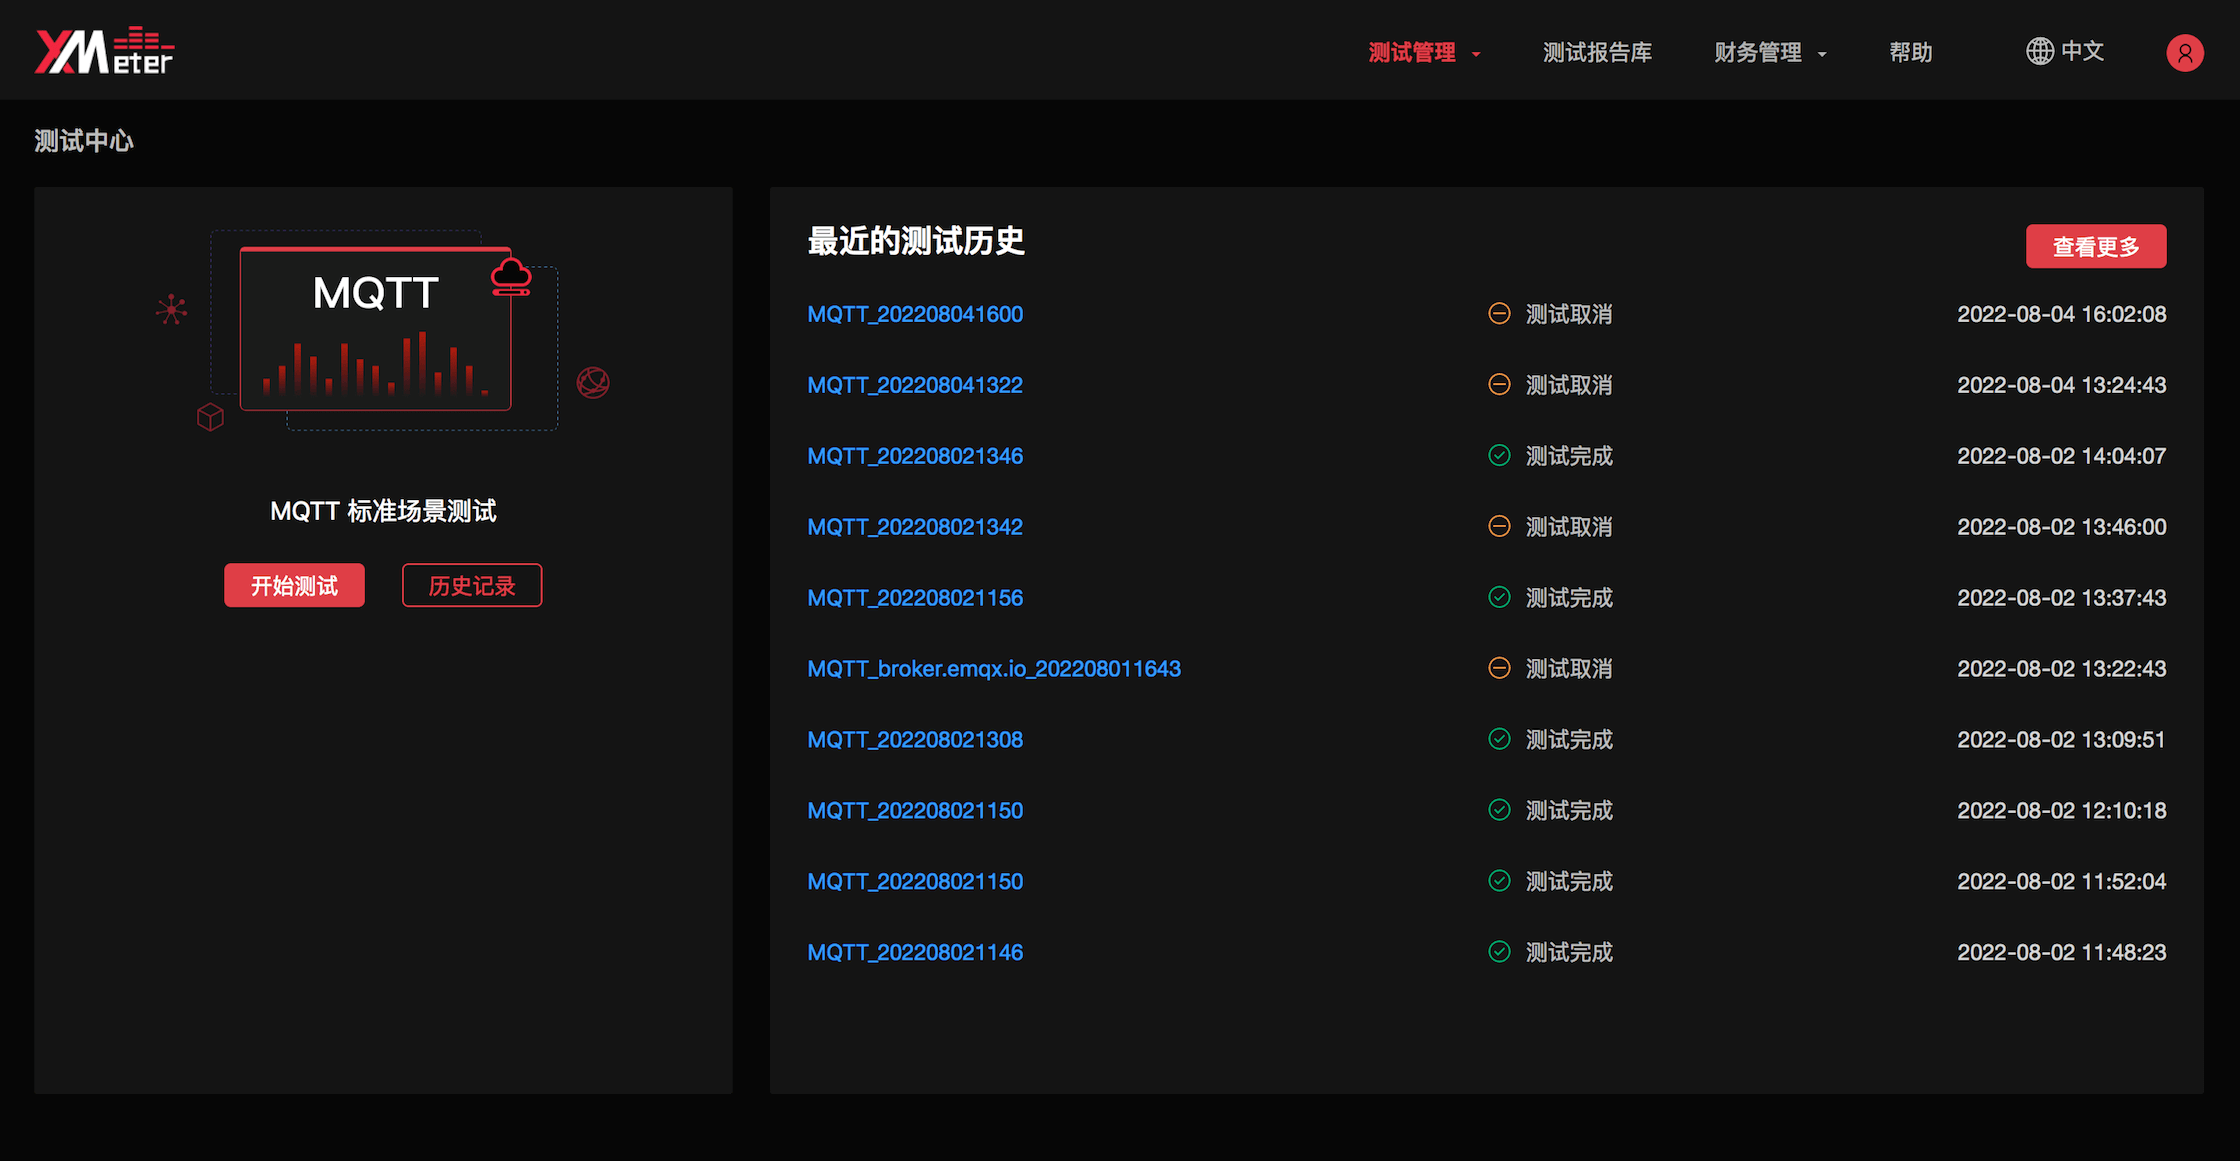Open the user profile avatar icon
2240x1161 pixels.
[x=2184, y=52]
